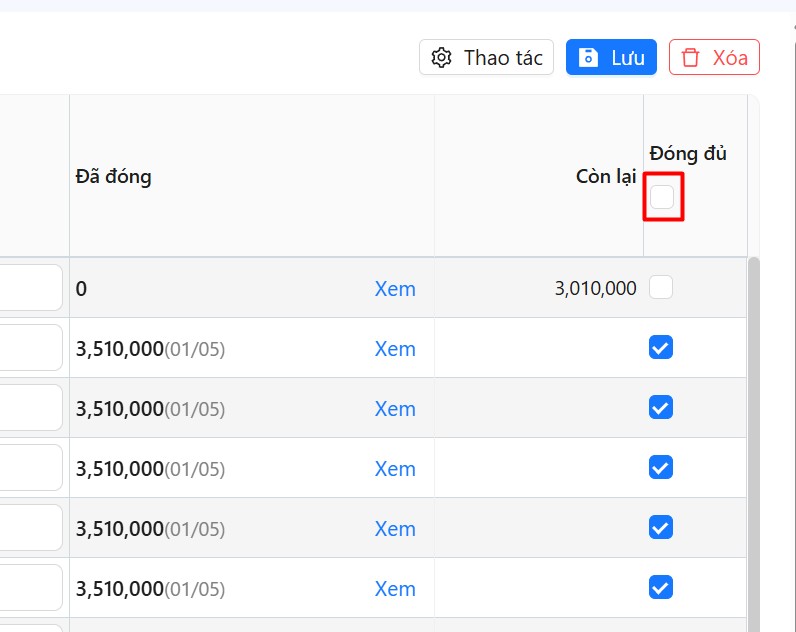This screenshot has height=632, width=796.
Task: Click the Xem link in the fourth row
Action: [395, 469]
